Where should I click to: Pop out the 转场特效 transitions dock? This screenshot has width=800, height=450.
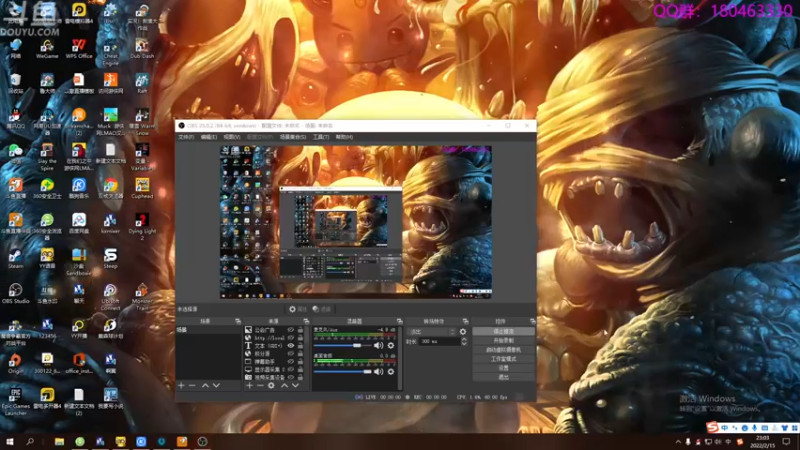pos(465,321)
